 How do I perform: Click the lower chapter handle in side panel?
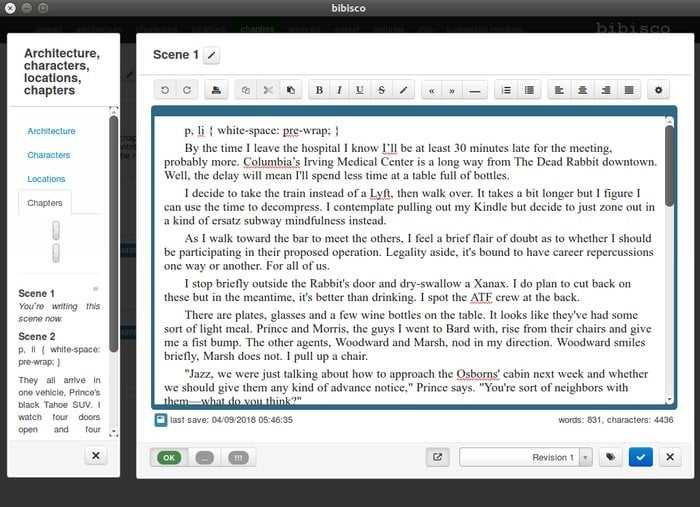click(x=56, y=253)
